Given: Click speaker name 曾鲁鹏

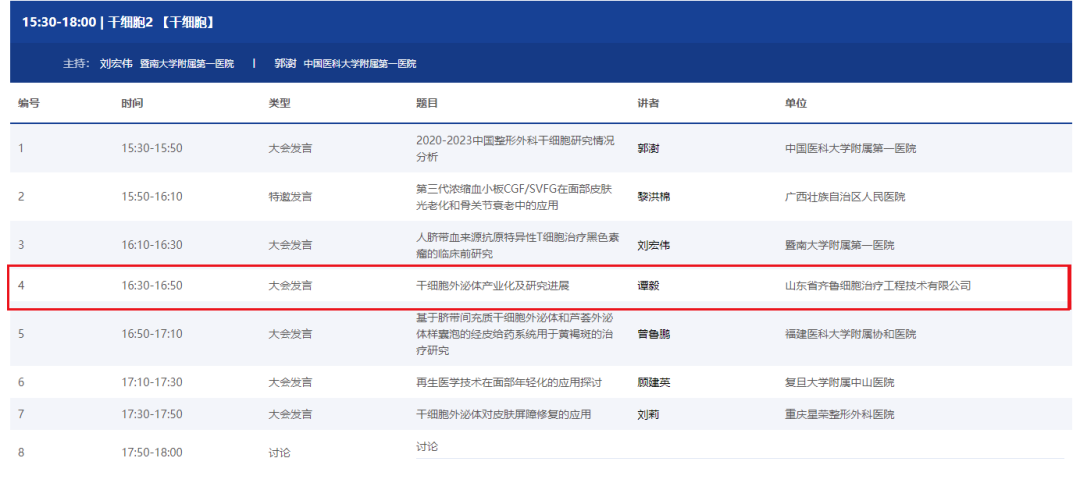Looking at the screenshot, I should pyautogui.click(x=654, y=334).
